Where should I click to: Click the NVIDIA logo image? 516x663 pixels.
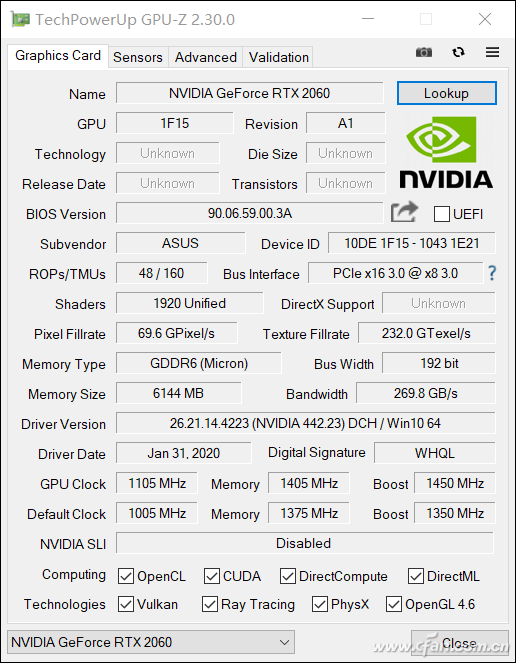446,153
